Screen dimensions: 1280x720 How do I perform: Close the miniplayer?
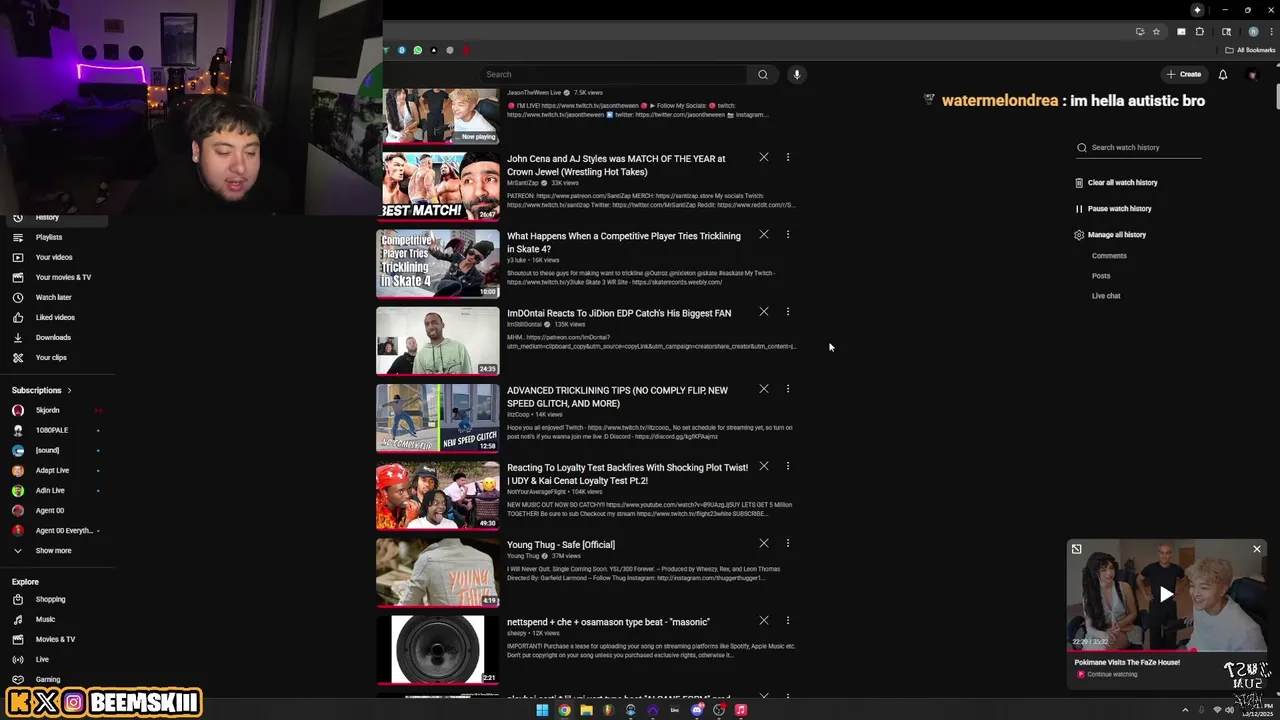(x=1257, y=549)
